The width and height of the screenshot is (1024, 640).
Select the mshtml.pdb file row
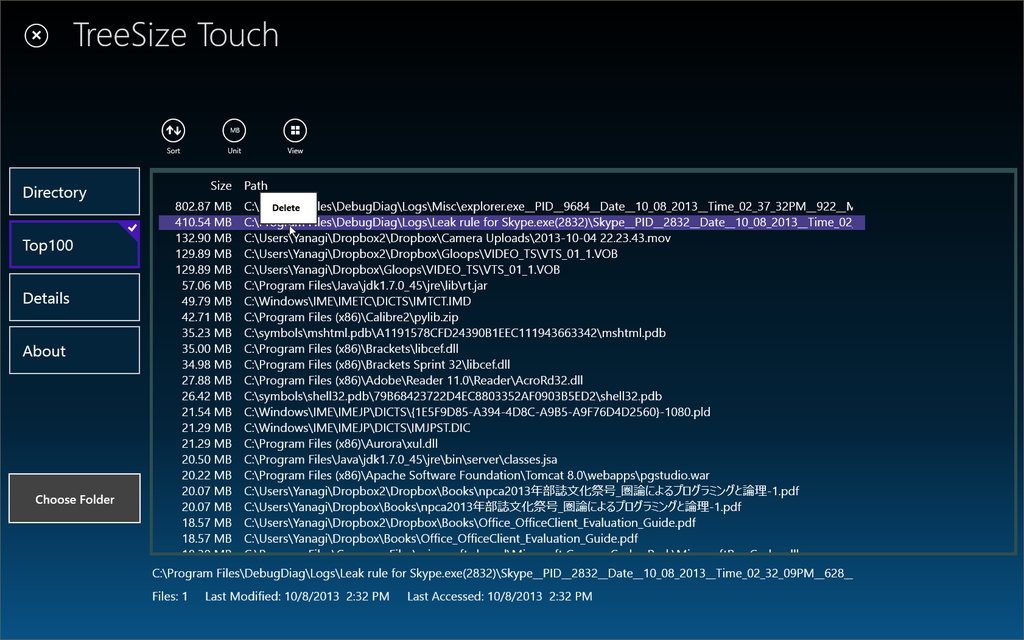point(511,332)
